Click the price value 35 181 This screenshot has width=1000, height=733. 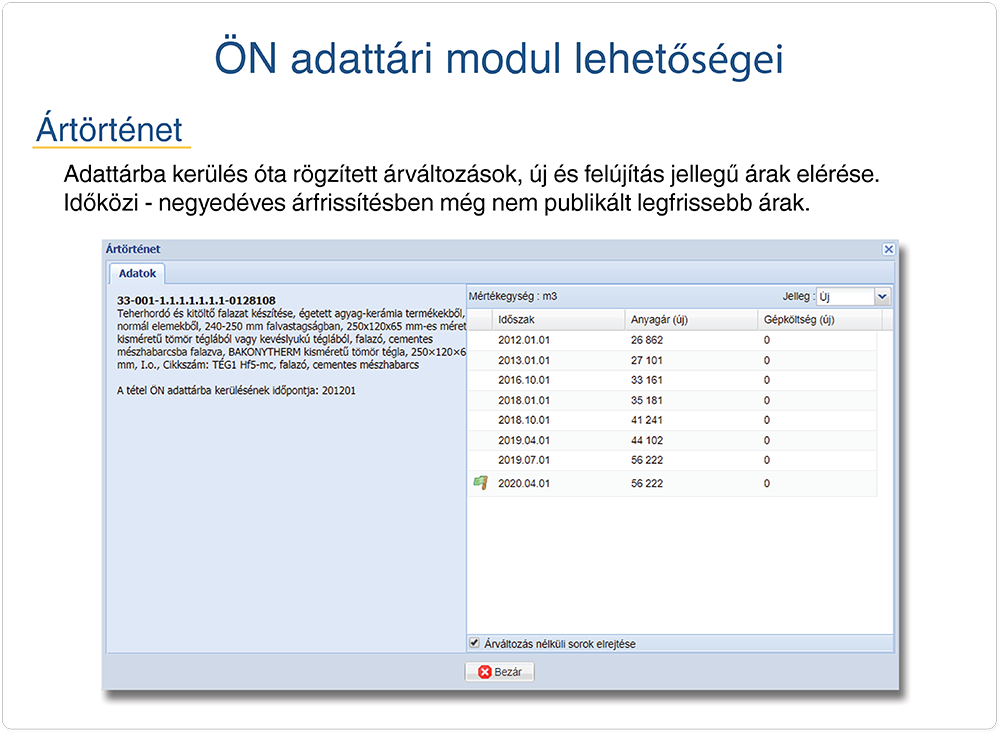click(647, 401)
